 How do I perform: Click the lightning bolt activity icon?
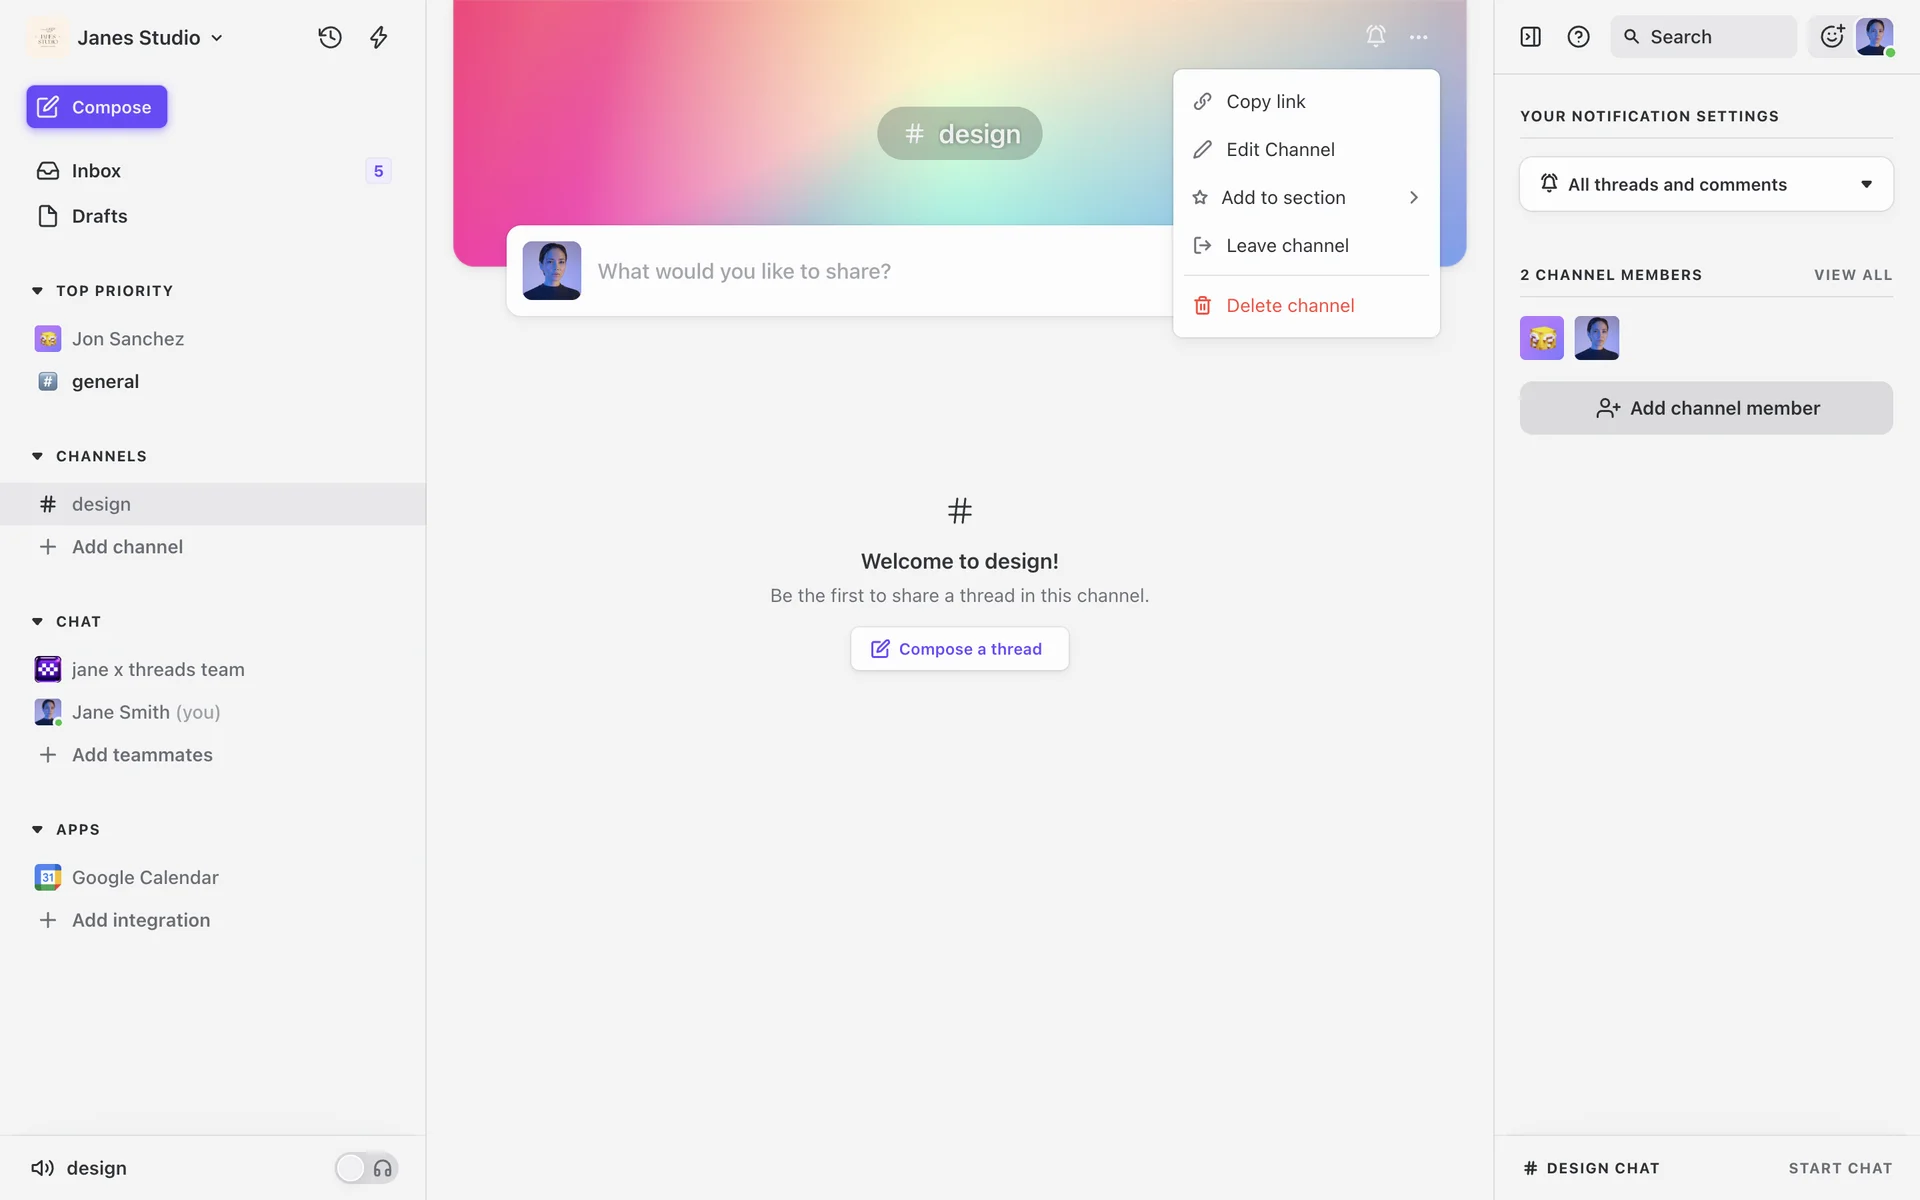tap(379, 37)
